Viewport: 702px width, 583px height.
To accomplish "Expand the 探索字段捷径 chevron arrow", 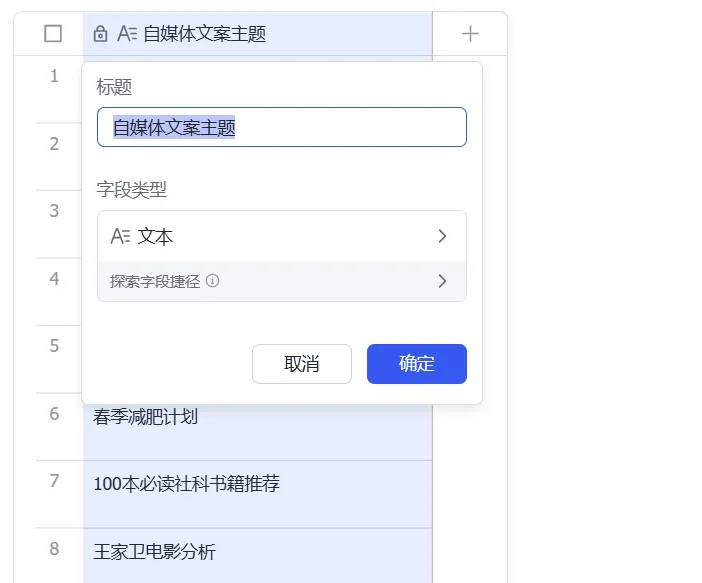I will coord(442,281).
